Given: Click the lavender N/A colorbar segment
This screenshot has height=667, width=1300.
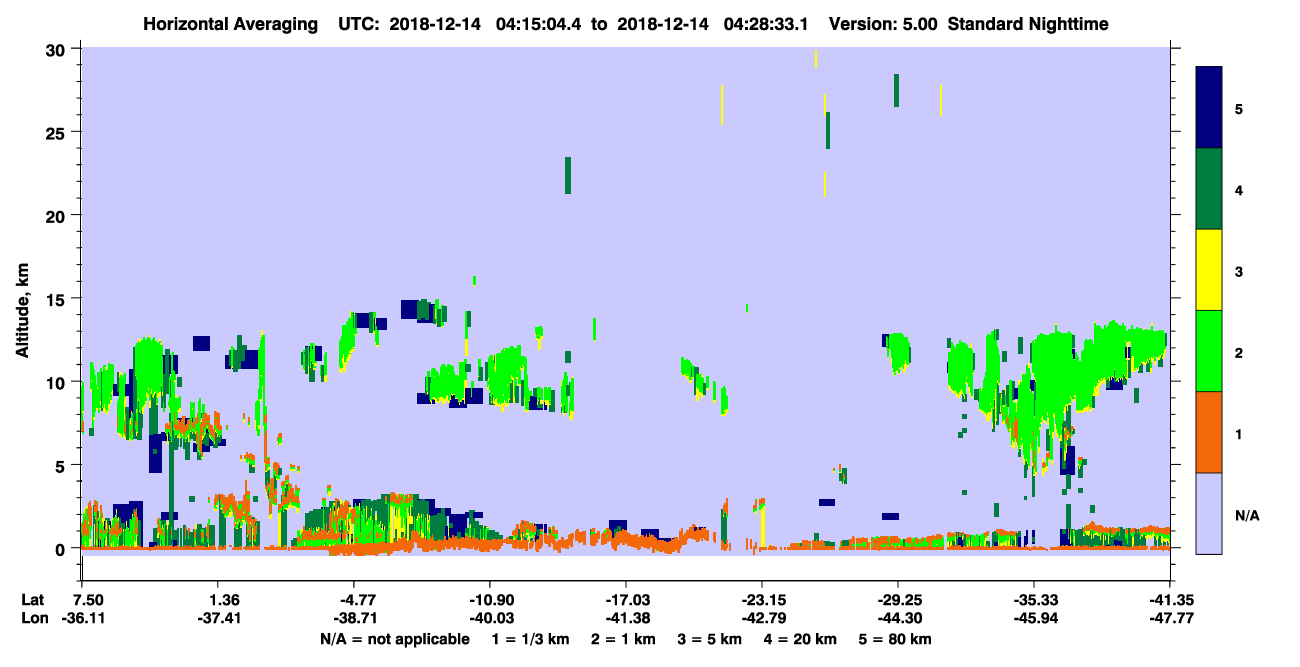Looking at the screenshot, I should coord(1209,513).
